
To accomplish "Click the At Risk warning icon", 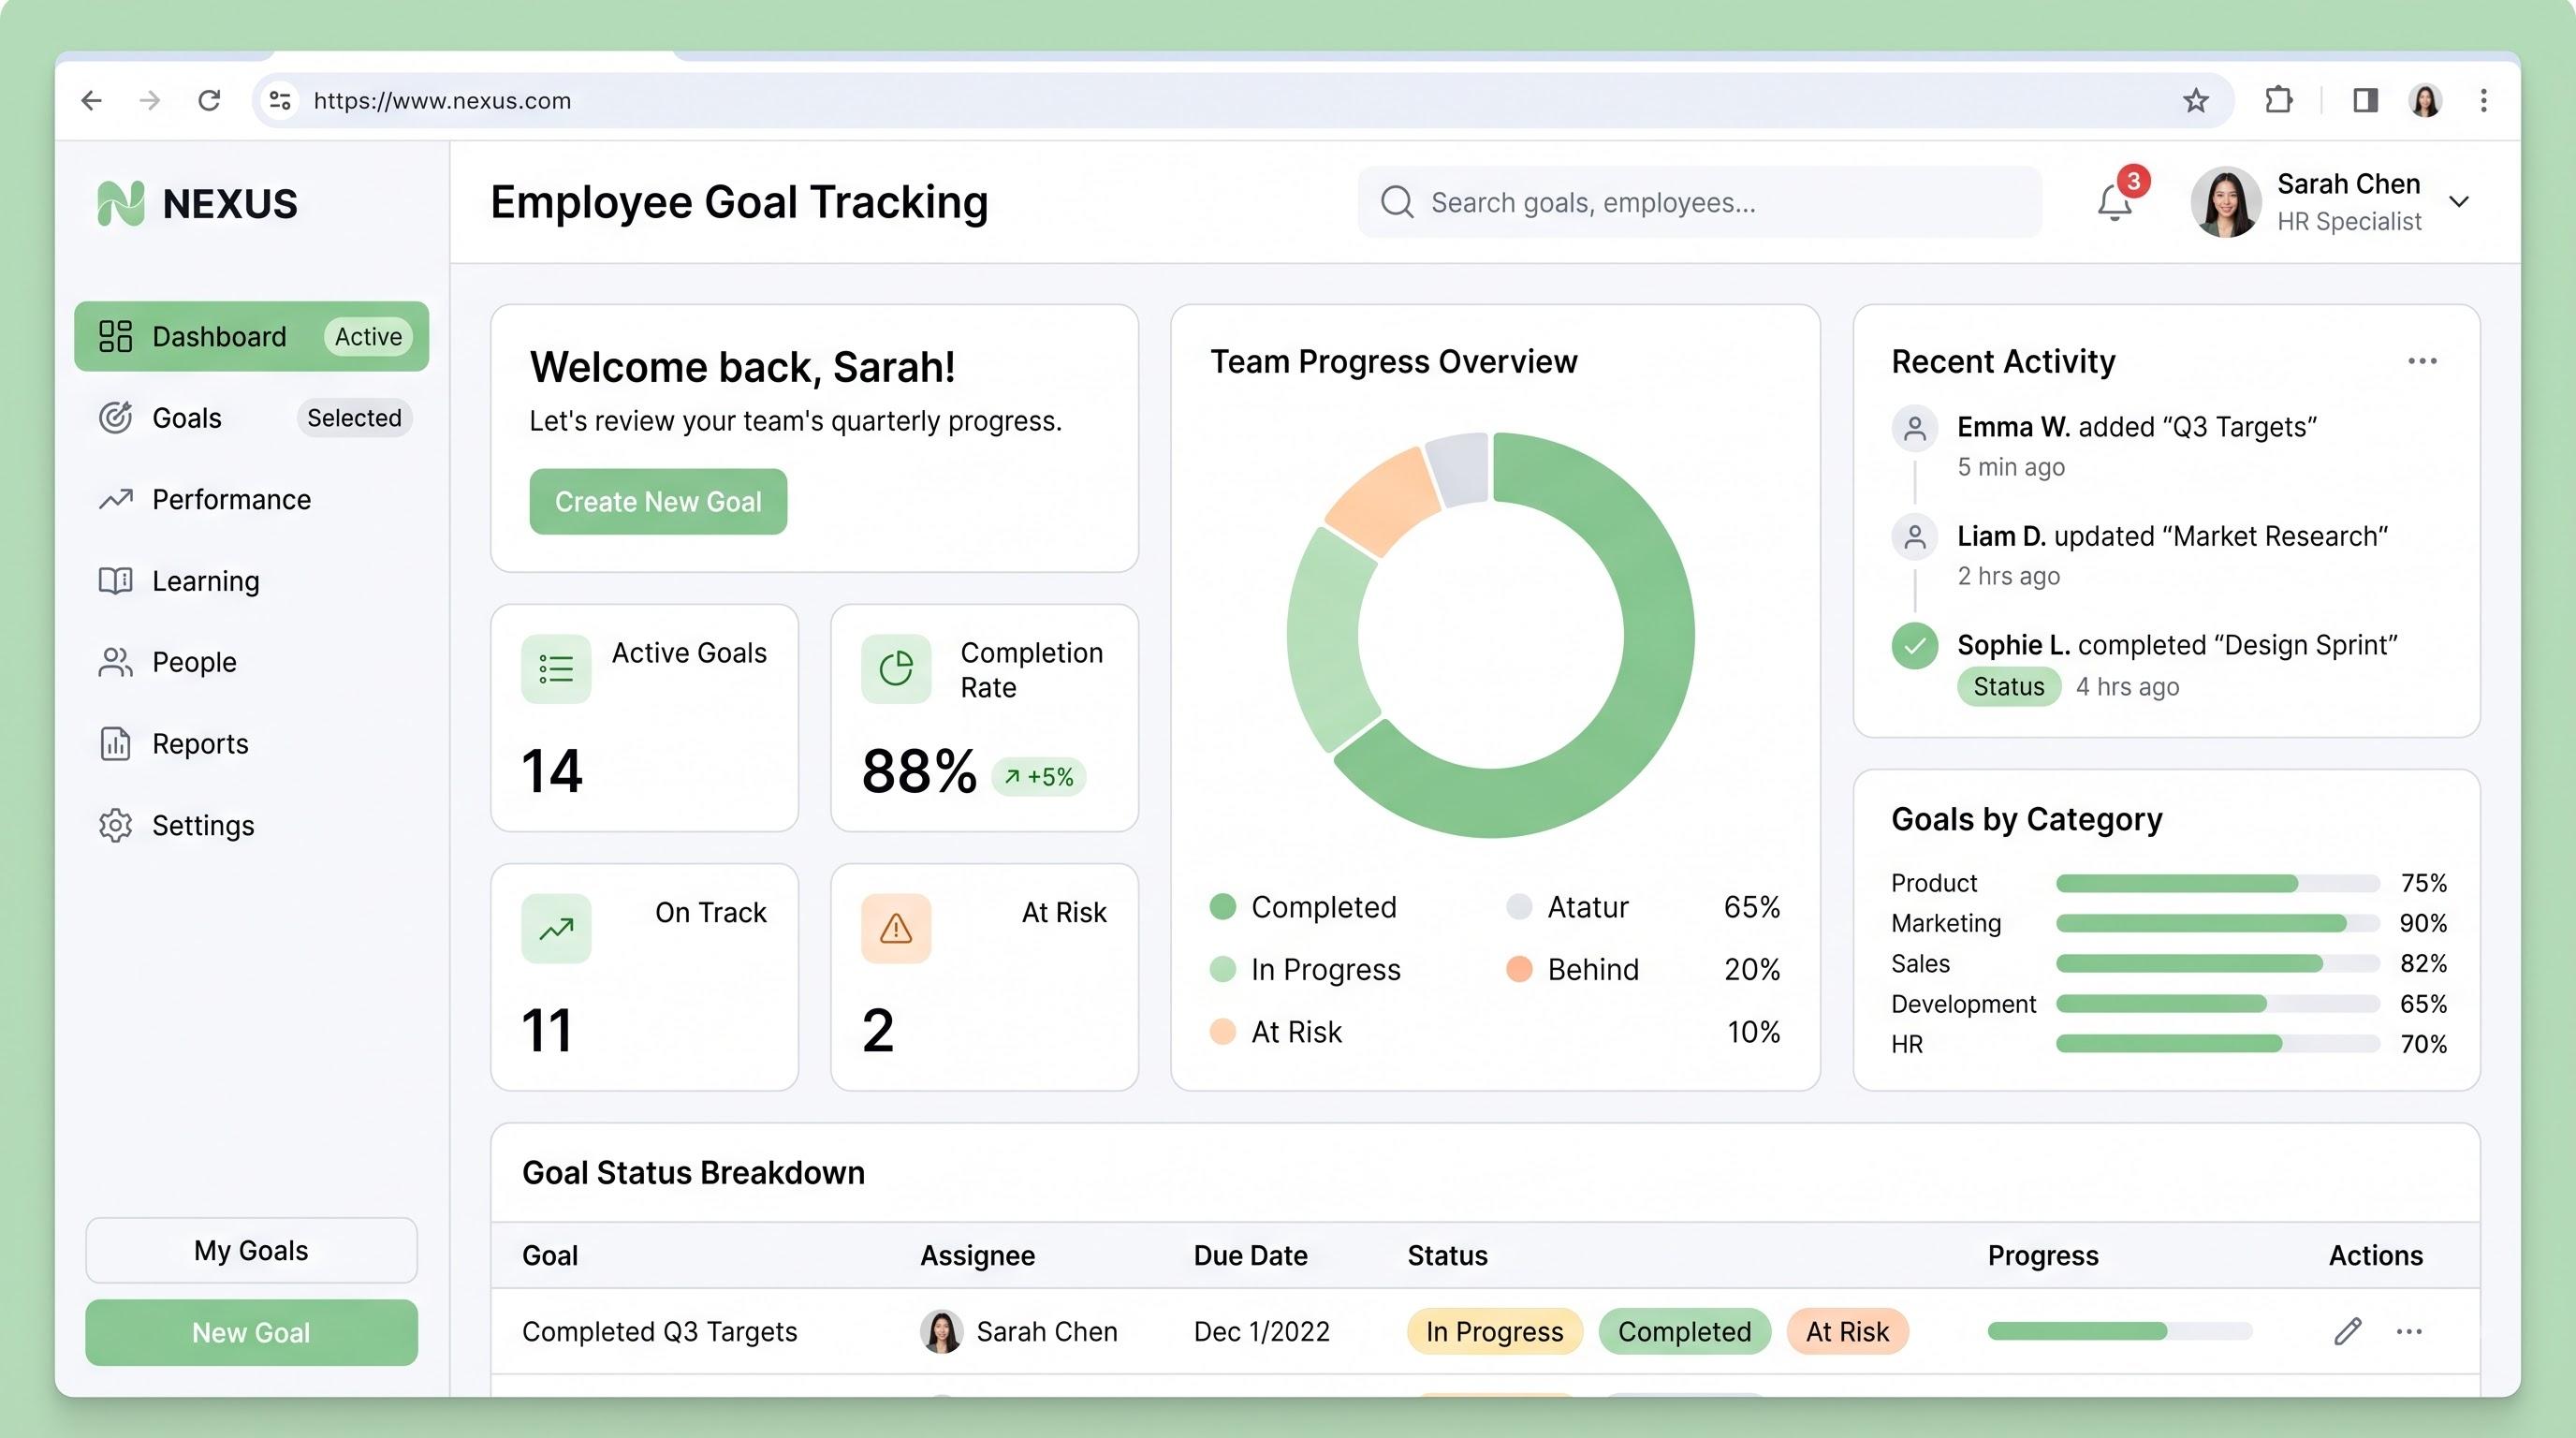I will tap(896, 929).
